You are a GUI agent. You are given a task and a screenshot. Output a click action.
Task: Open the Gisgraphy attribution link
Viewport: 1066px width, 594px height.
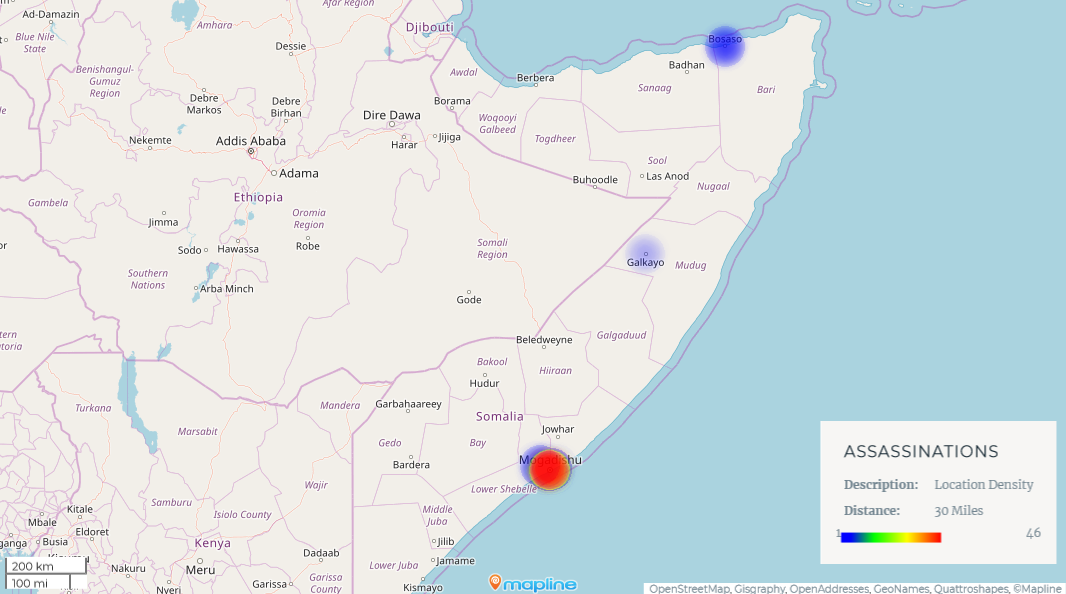[x=759, y=588]
